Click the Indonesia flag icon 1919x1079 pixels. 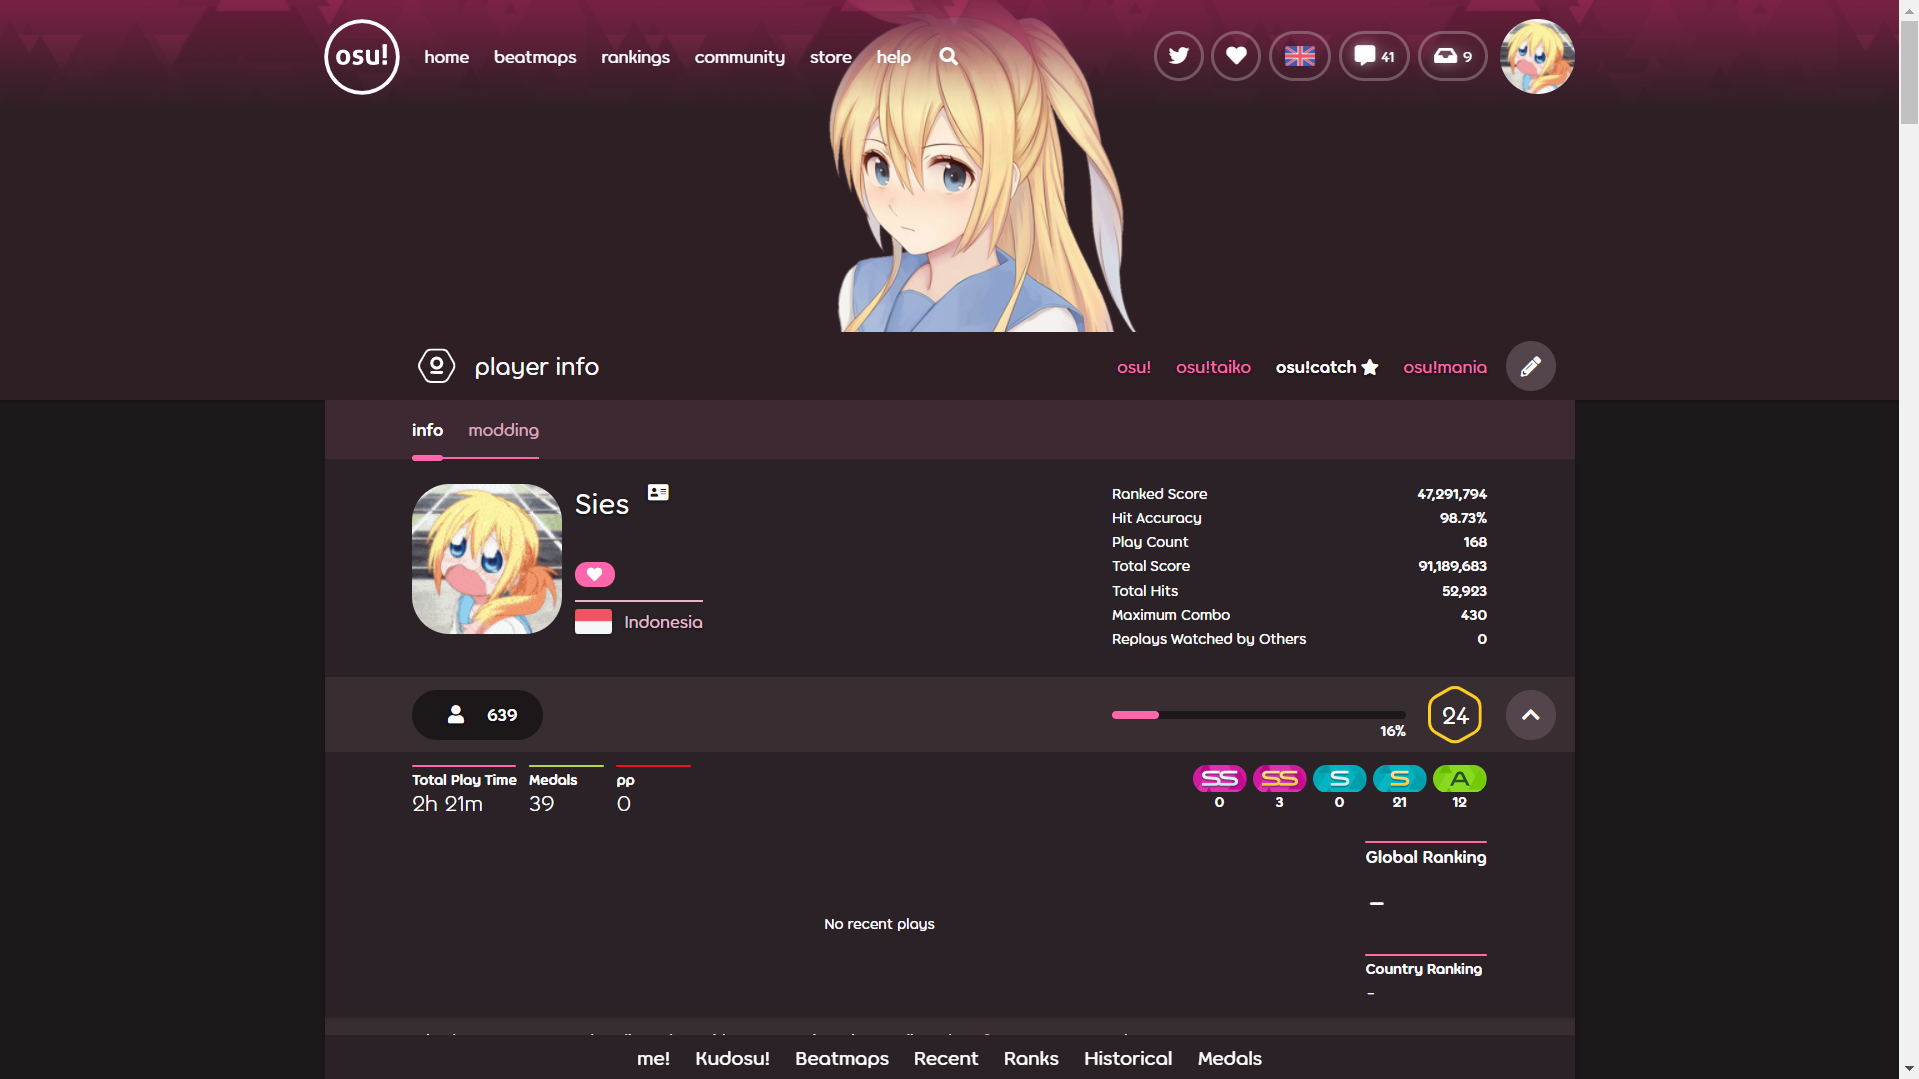pos(593,622)
